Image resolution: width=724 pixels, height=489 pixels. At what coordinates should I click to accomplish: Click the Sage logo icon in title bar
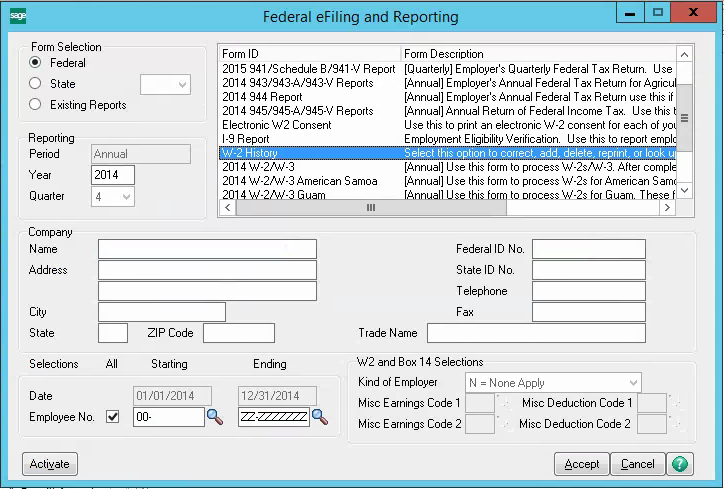tap(17, 16)
